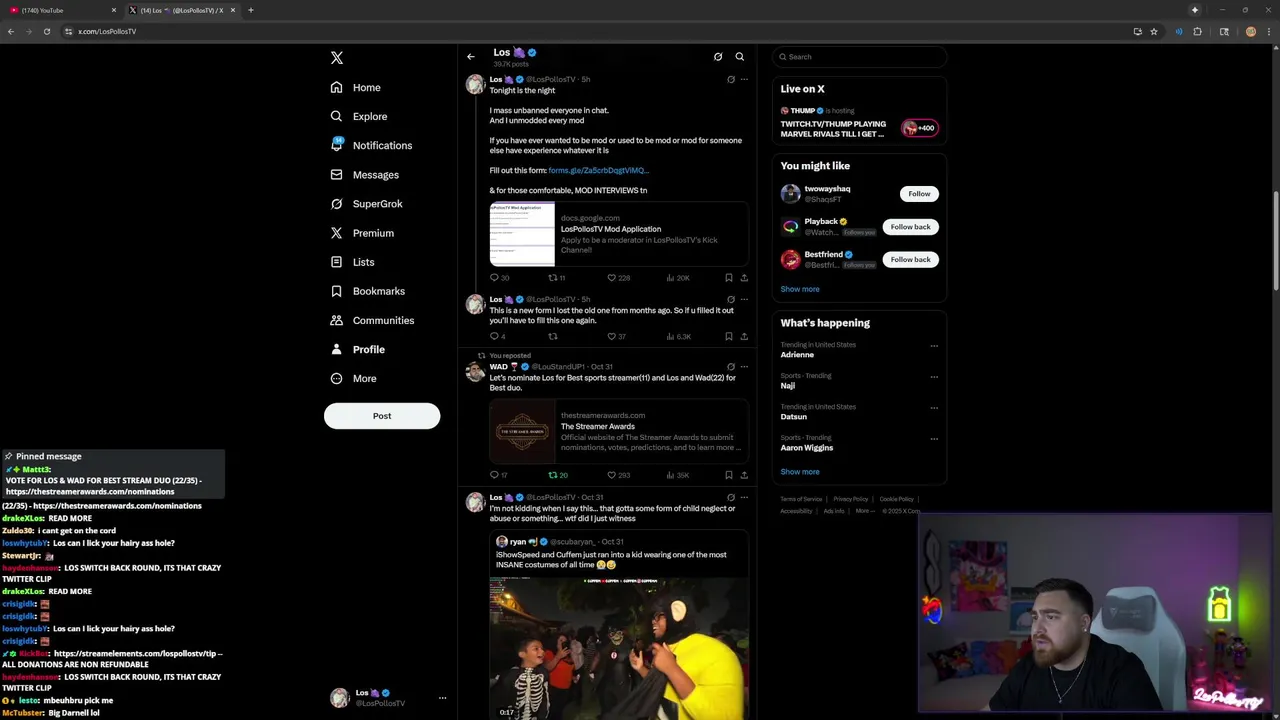
Task: Open Communities icon in sidebar
Action: [x=337, y=320]
